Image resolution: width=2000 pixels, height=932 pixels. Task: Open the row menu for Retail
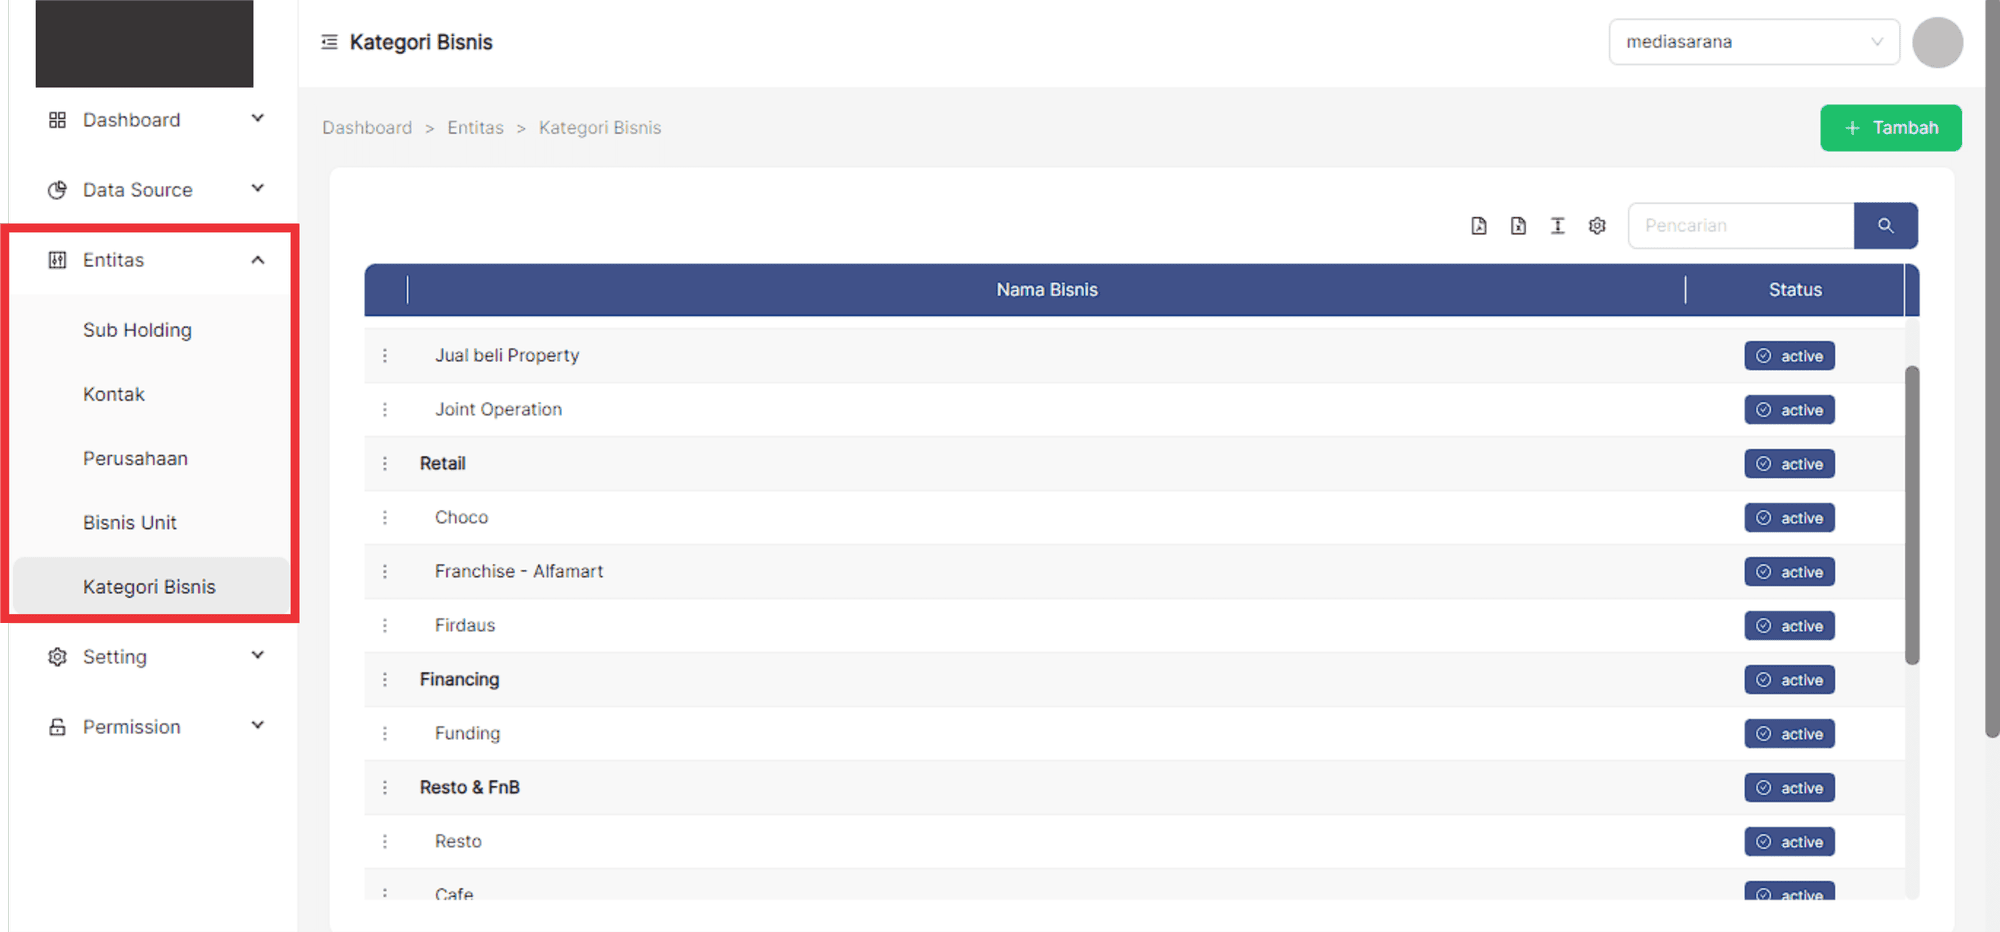[385, 464]
